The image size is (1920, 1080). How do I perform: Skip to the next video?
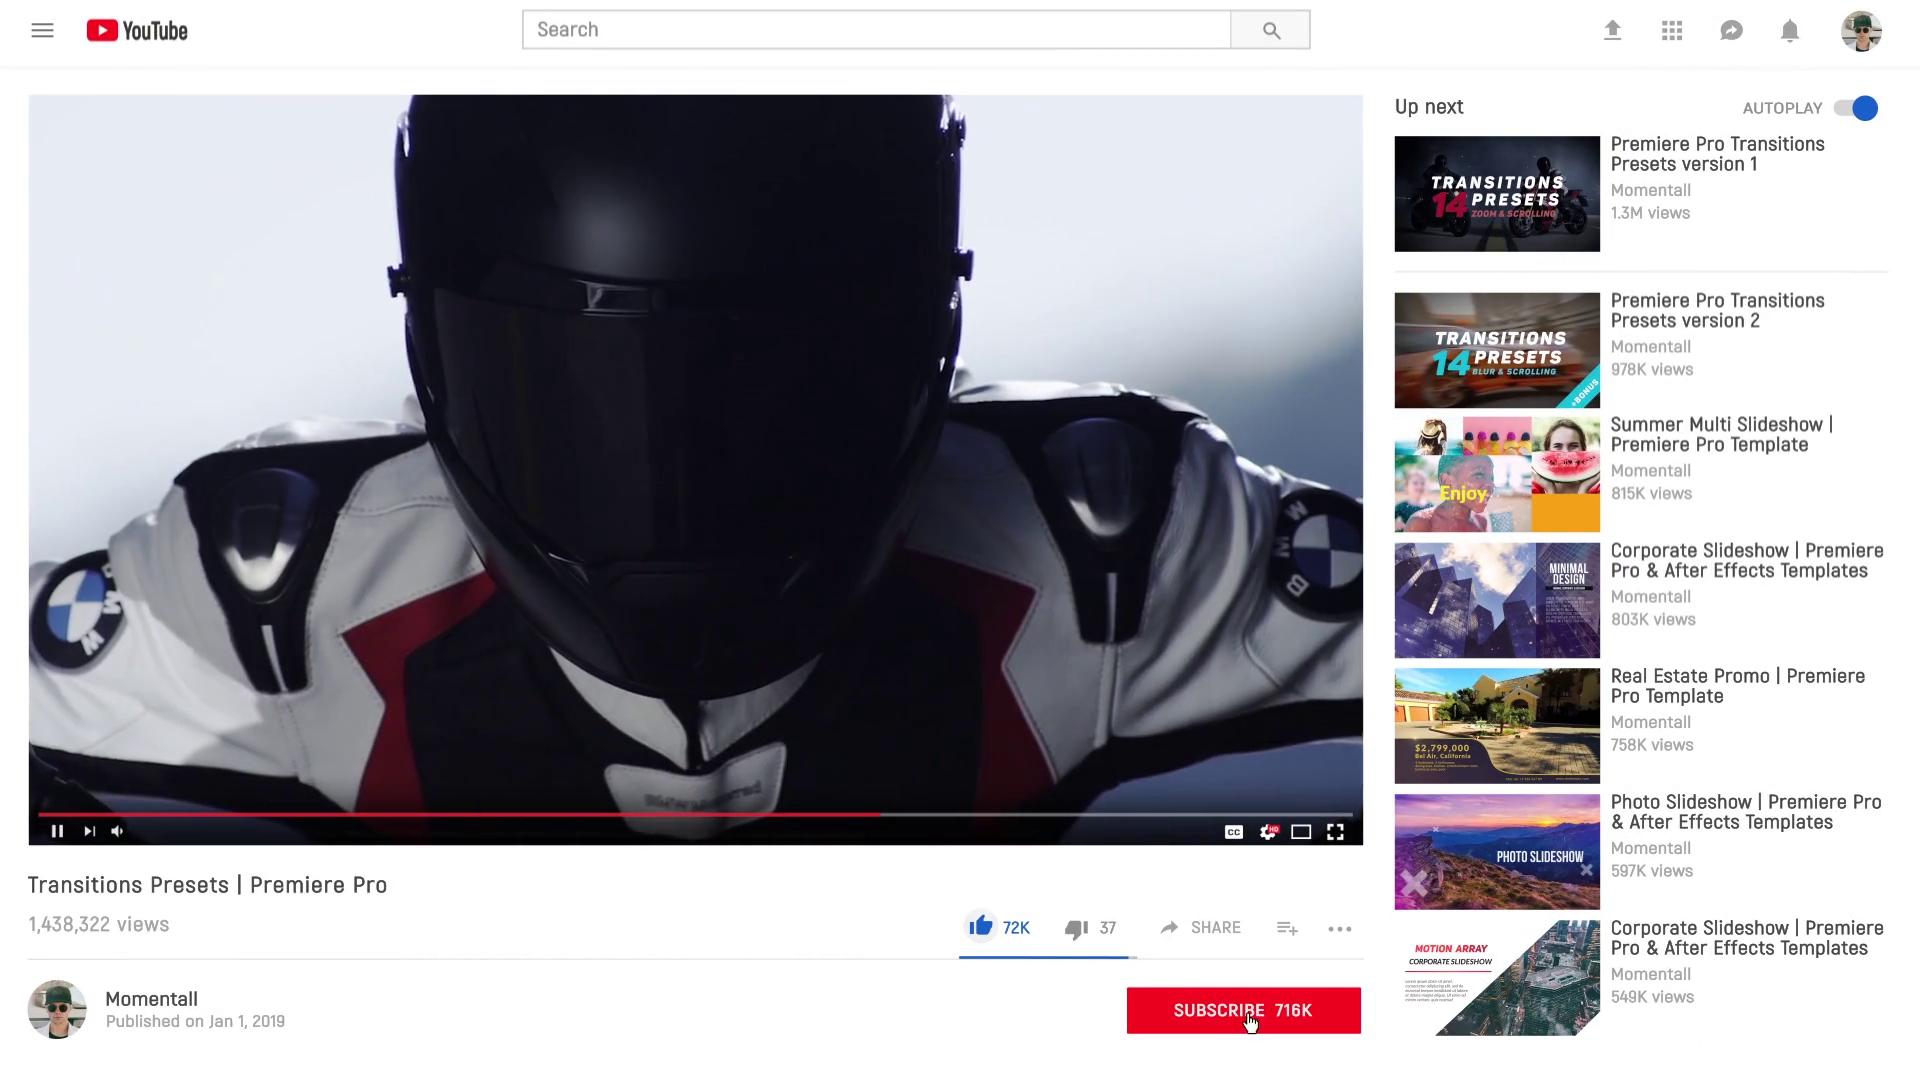[x=89, y=831]
